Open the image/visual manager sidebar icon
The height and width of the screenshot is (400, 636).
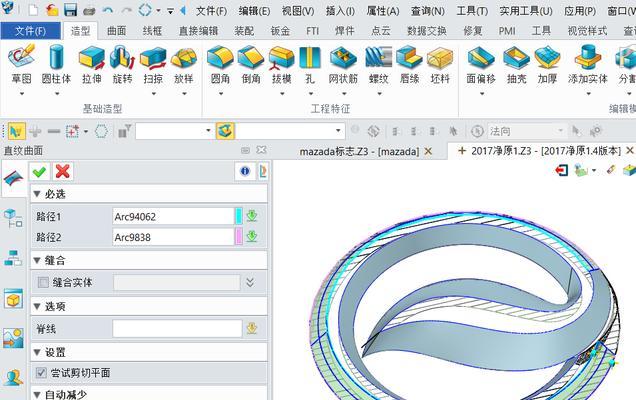[x=13, y=338]
